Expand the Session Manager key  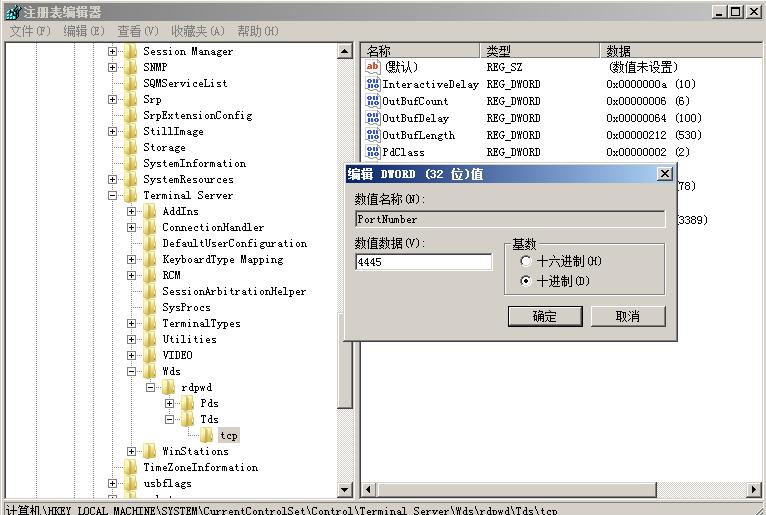click(112, 51)
